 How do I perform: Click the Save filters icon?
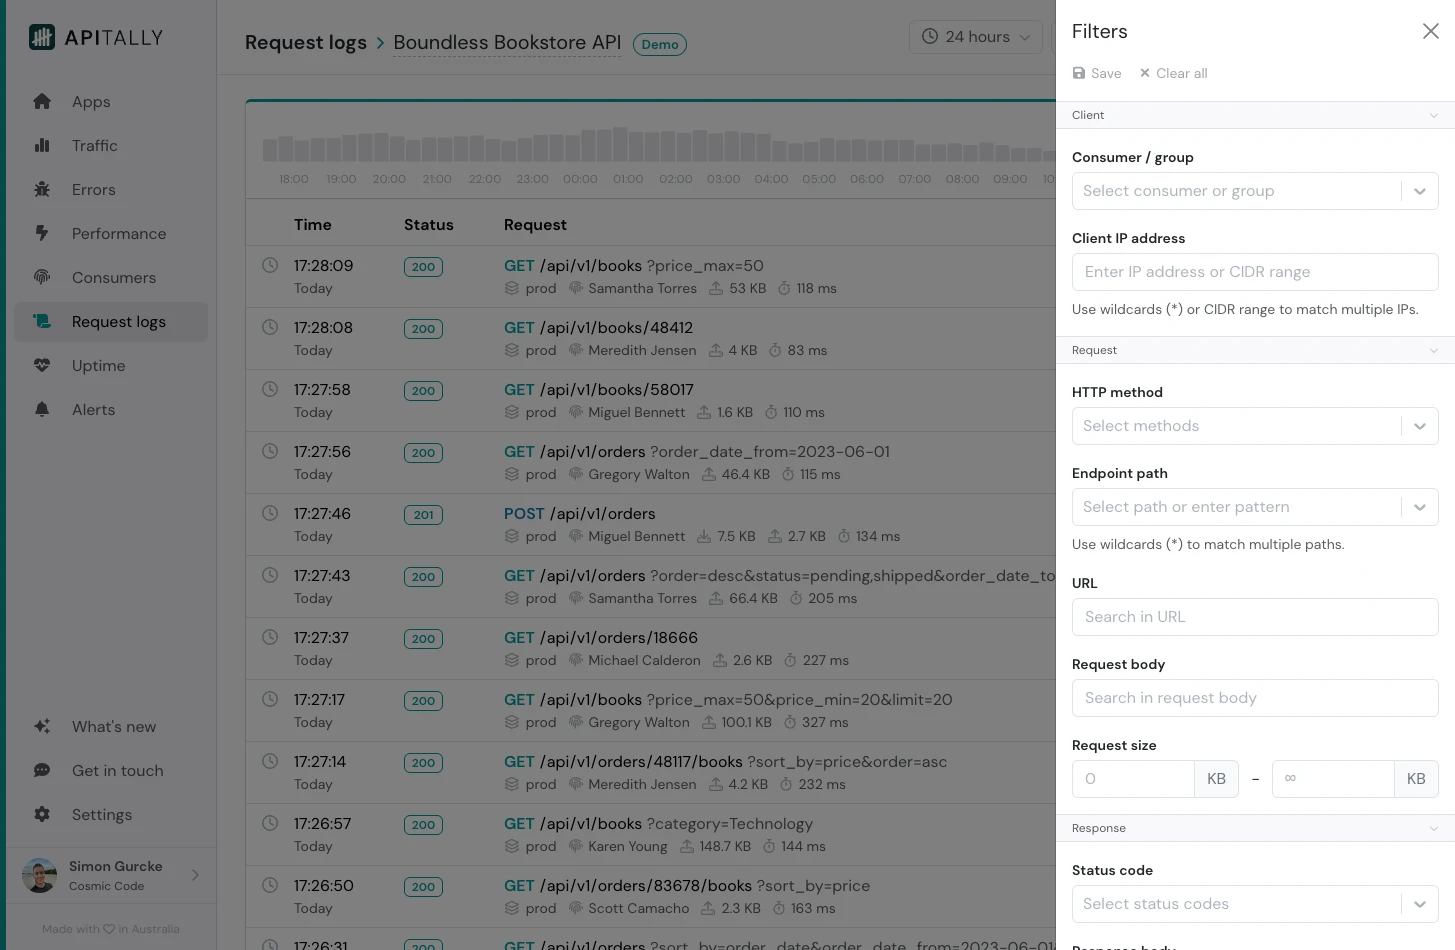pyautogui.click(x=1079, y=73)
